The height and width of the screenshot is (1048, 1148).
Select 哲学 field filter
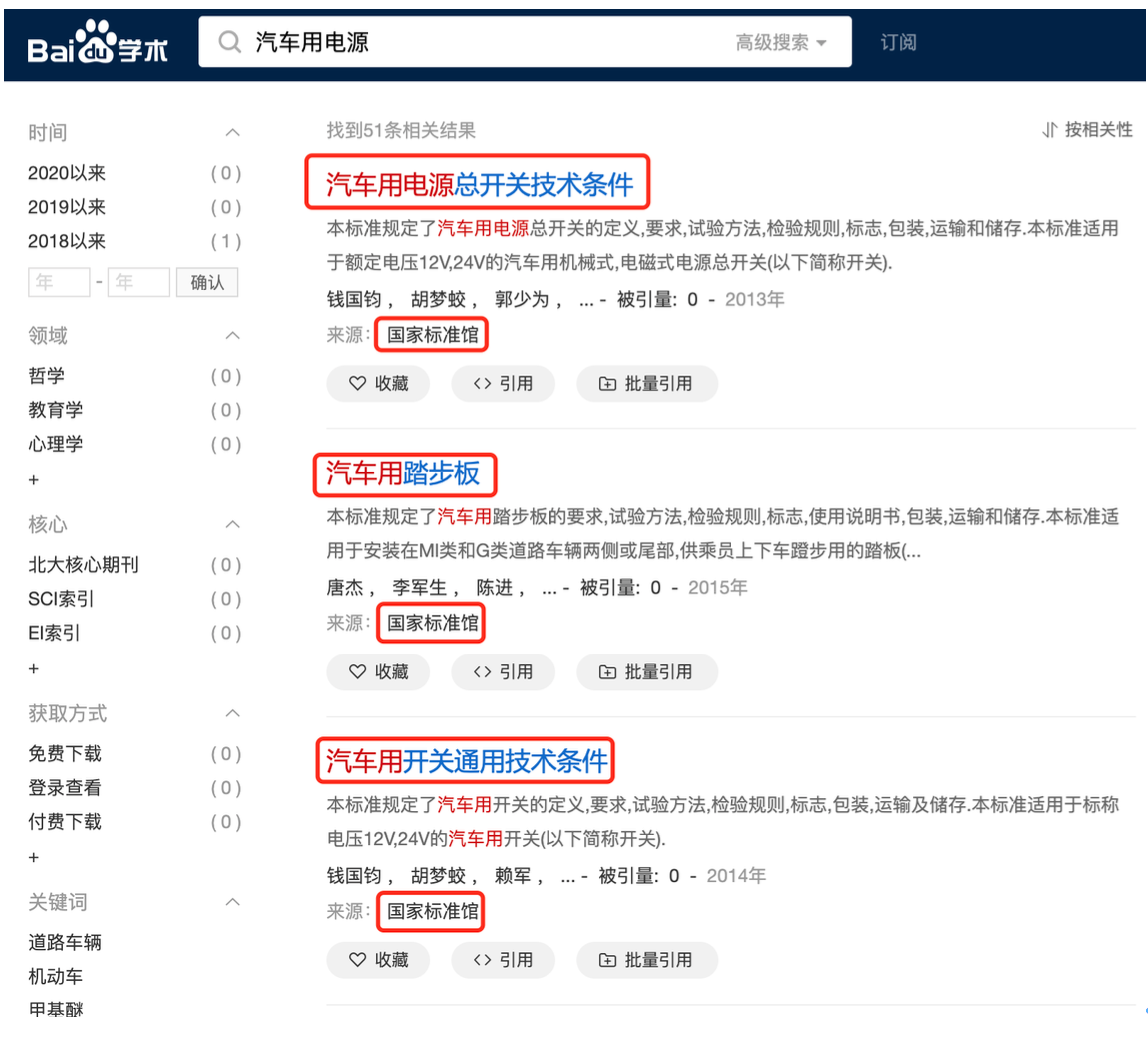pyautogui.click(x=46, y=376)
